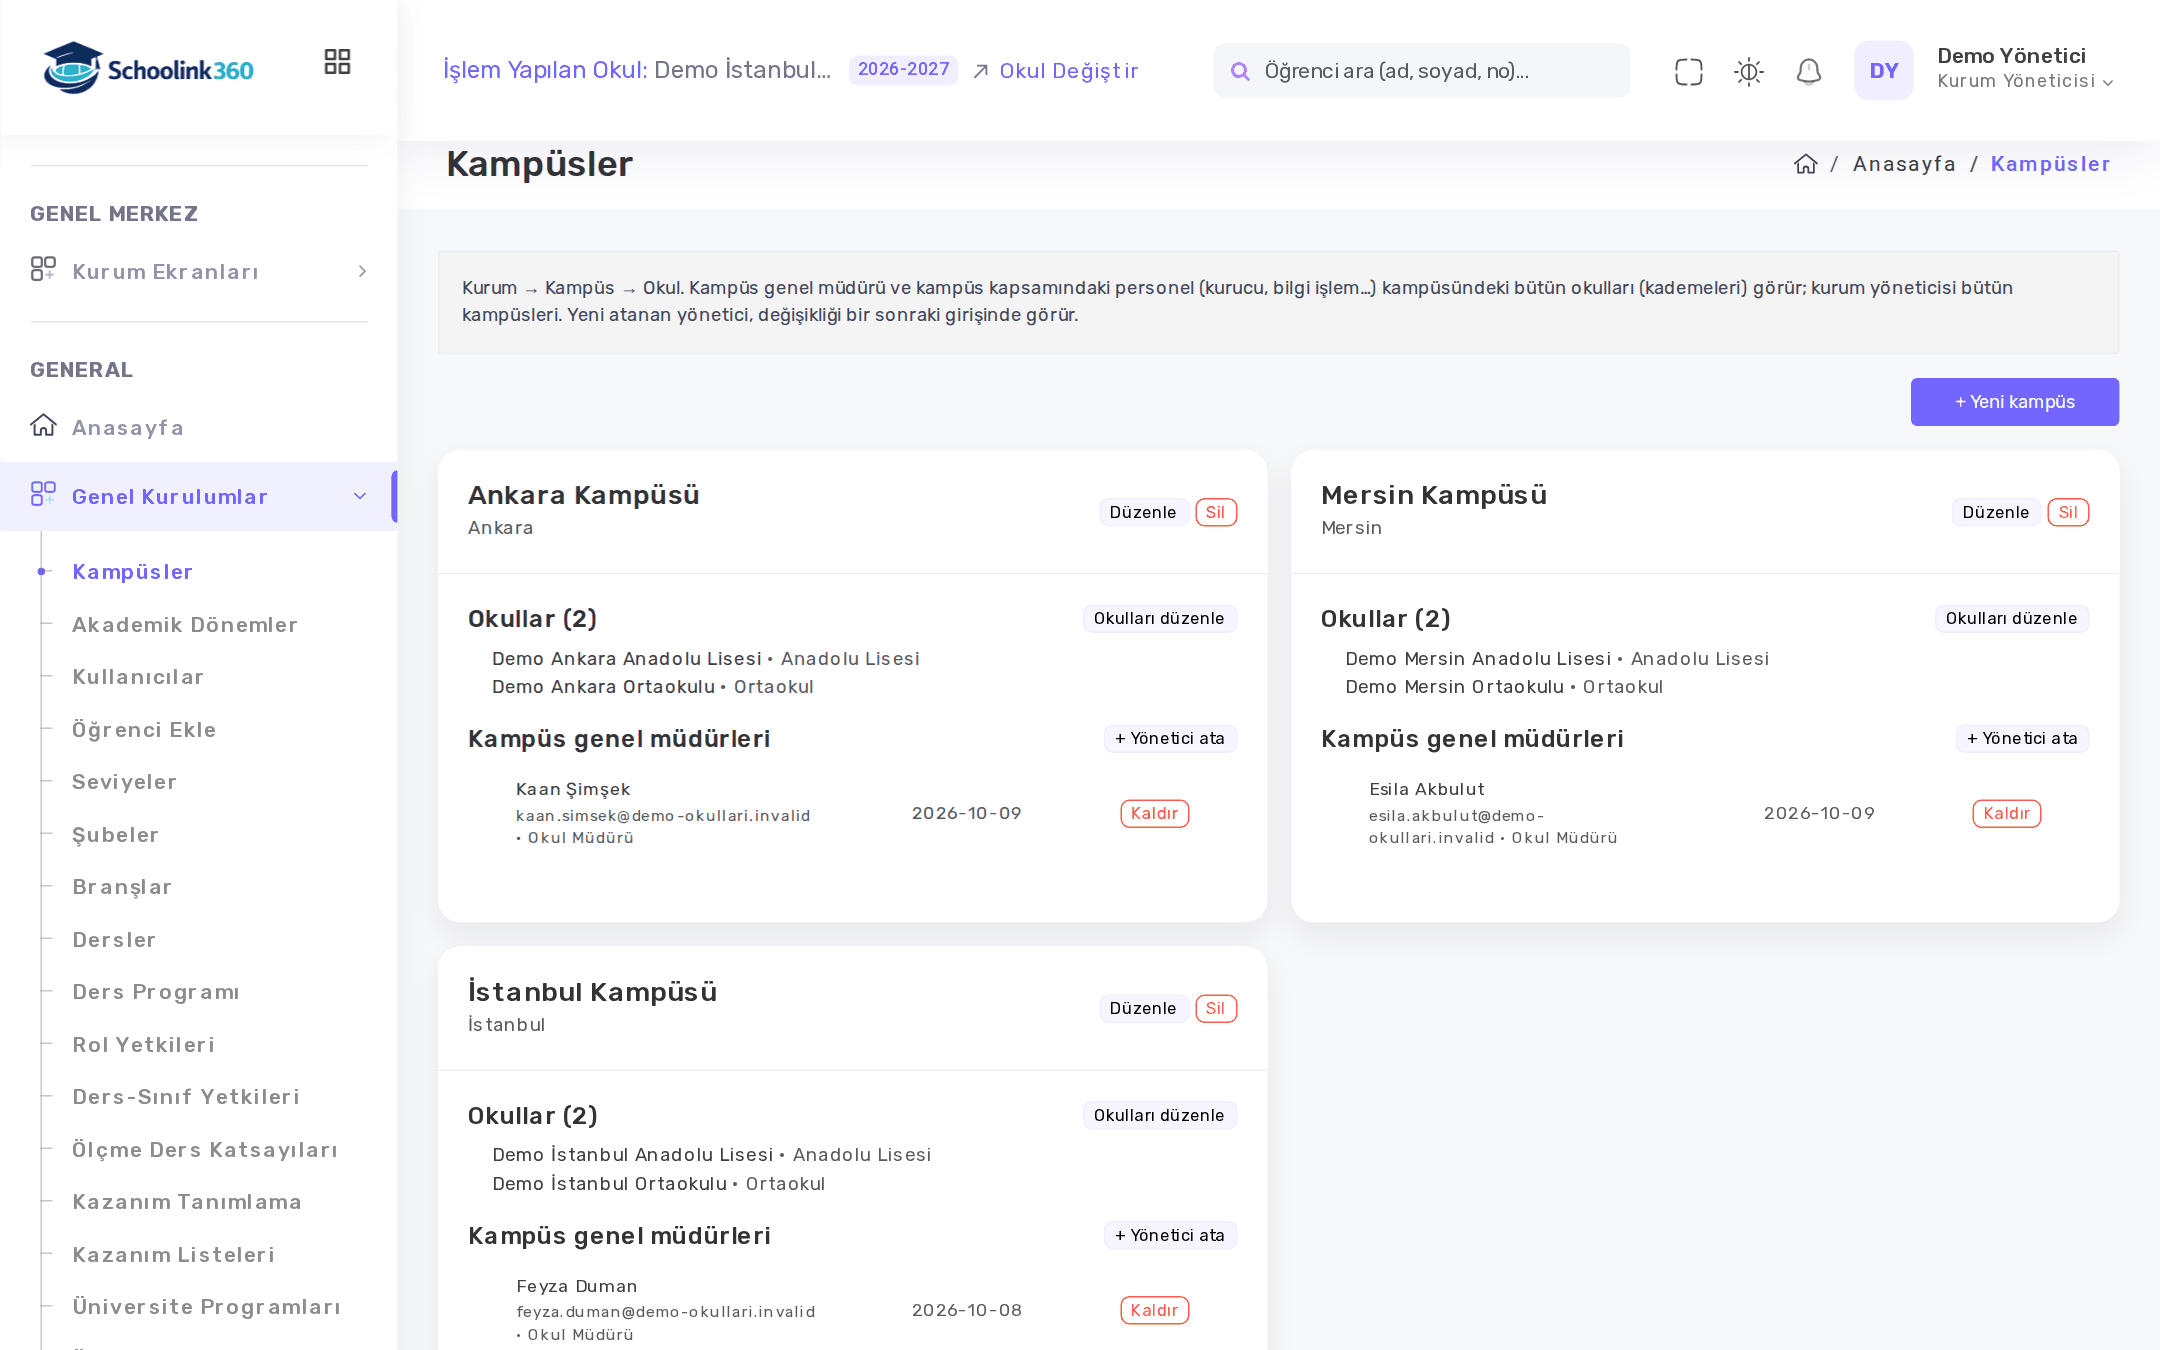
Task: Click the Okul Değiştir arrow icon
Action: (x=981, y=71)
